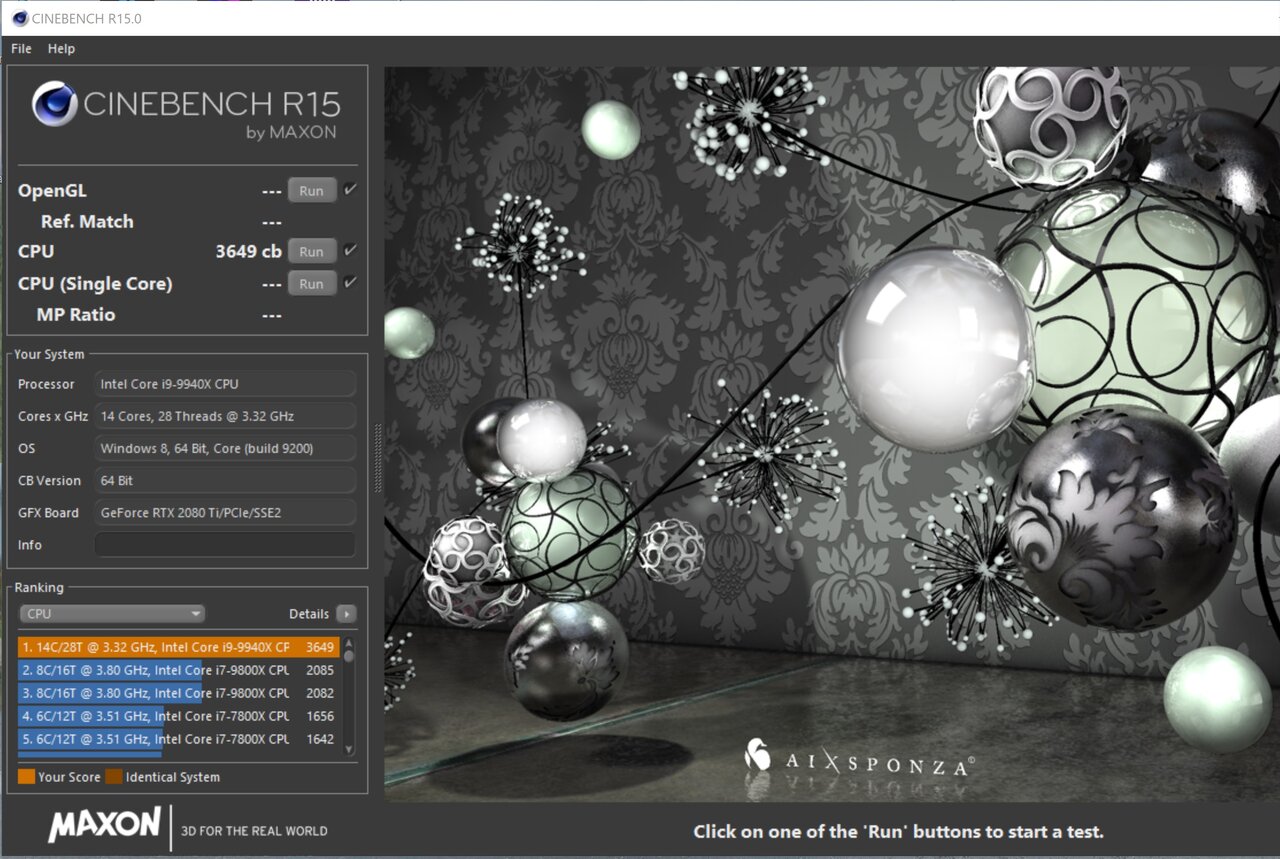Select ranking entry 1 i9-9940X 3649

(x=179, y=647)
